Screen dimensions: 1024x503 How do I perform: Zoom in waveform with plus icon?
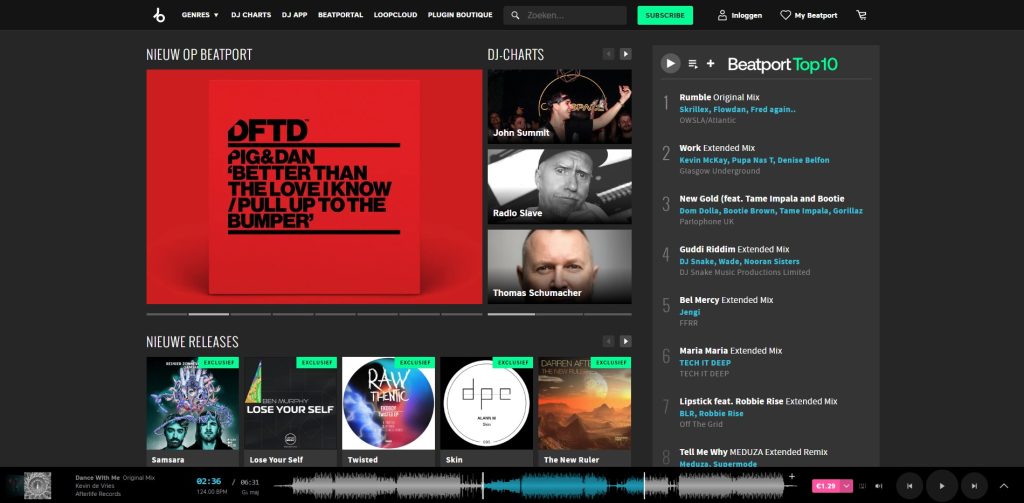pos(792,477)
